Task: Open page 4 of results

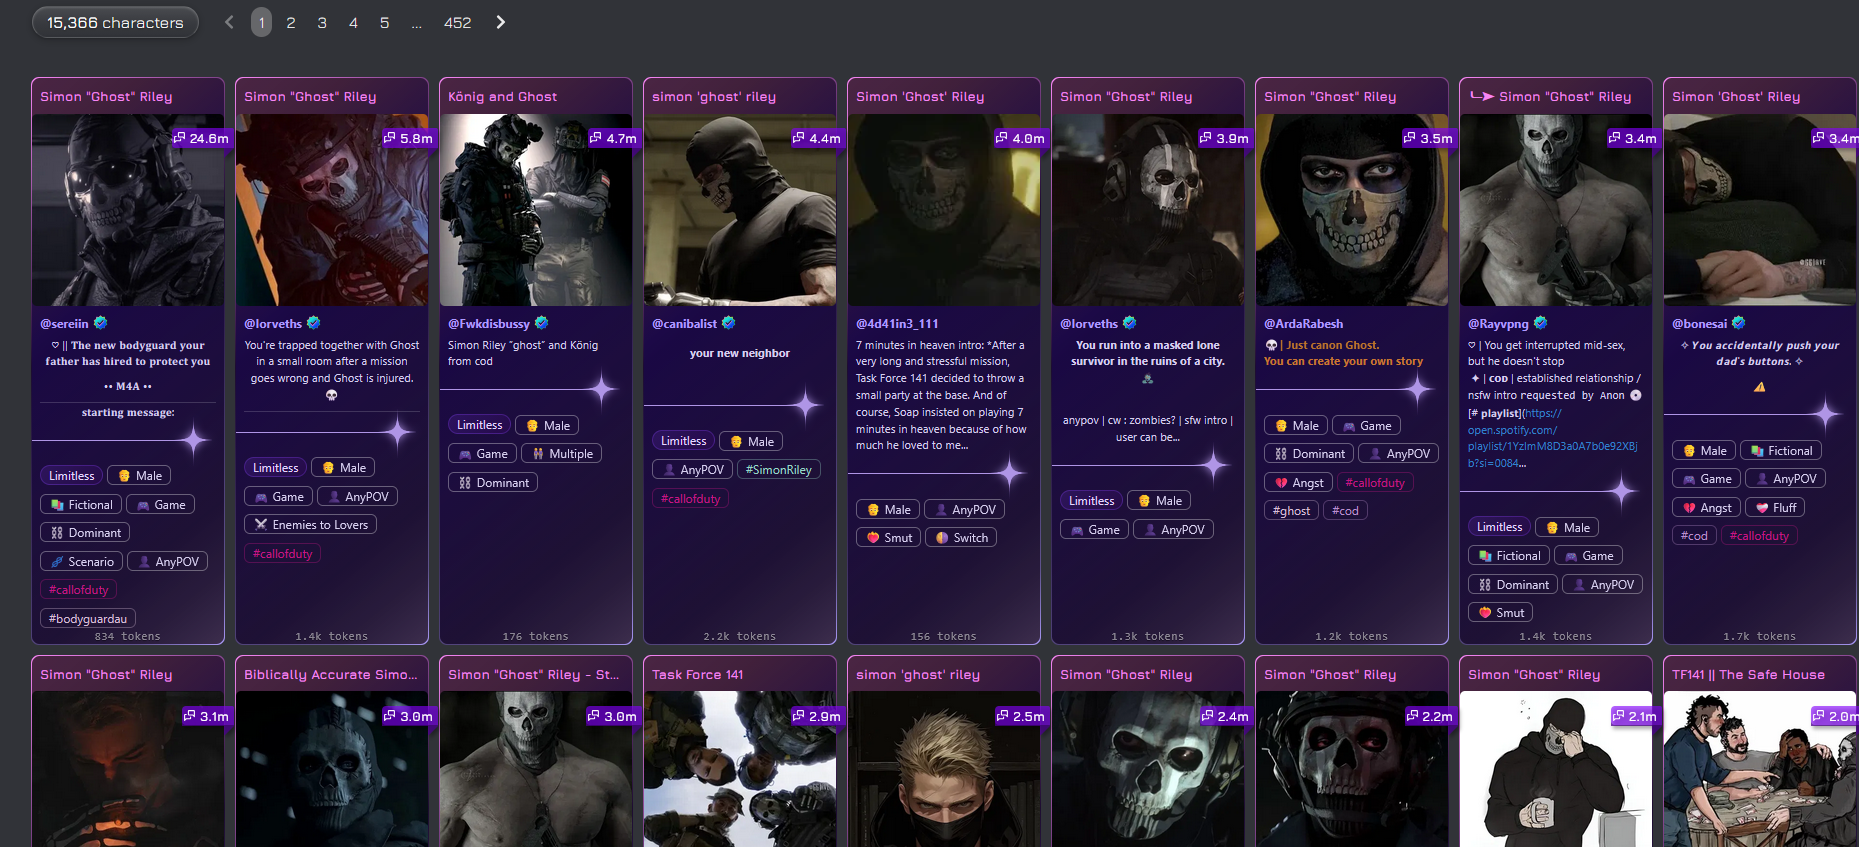Action: coord(353,22)
